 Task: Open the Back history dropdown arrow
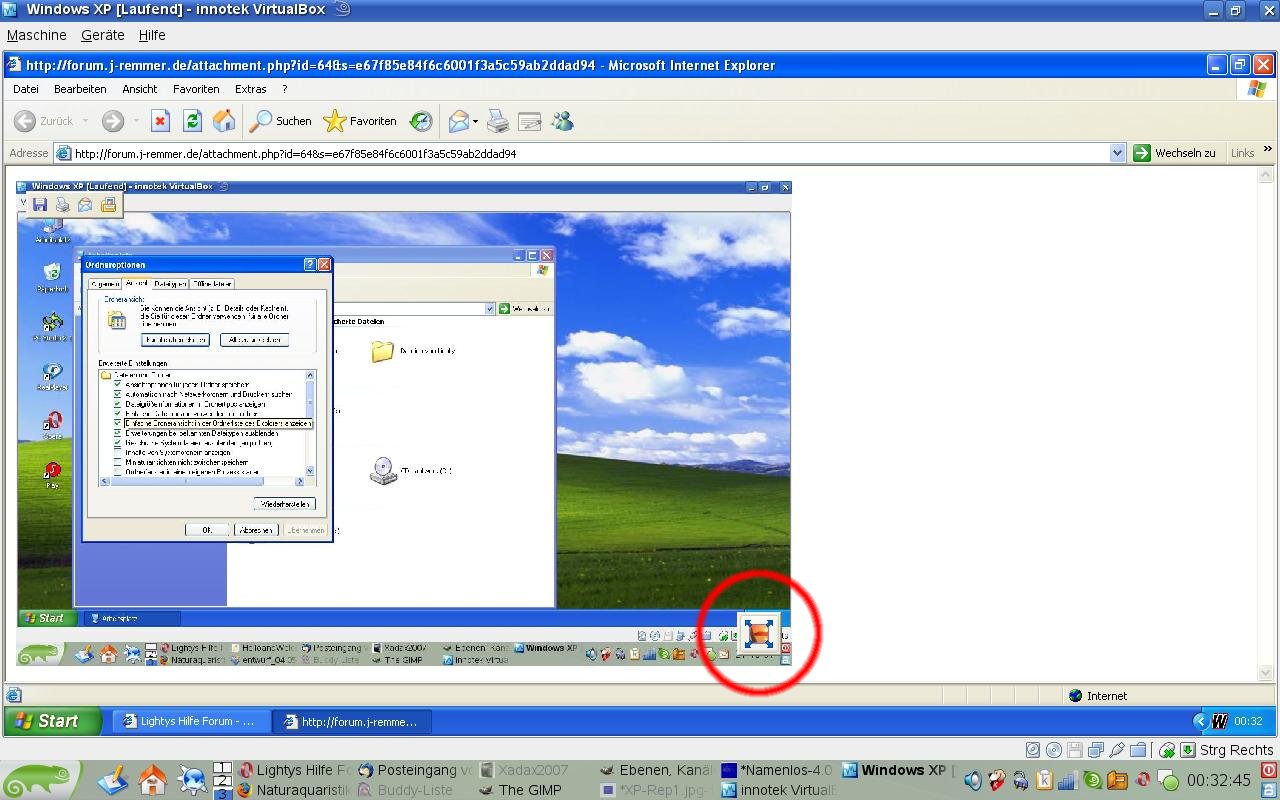[x=85, y=121]
